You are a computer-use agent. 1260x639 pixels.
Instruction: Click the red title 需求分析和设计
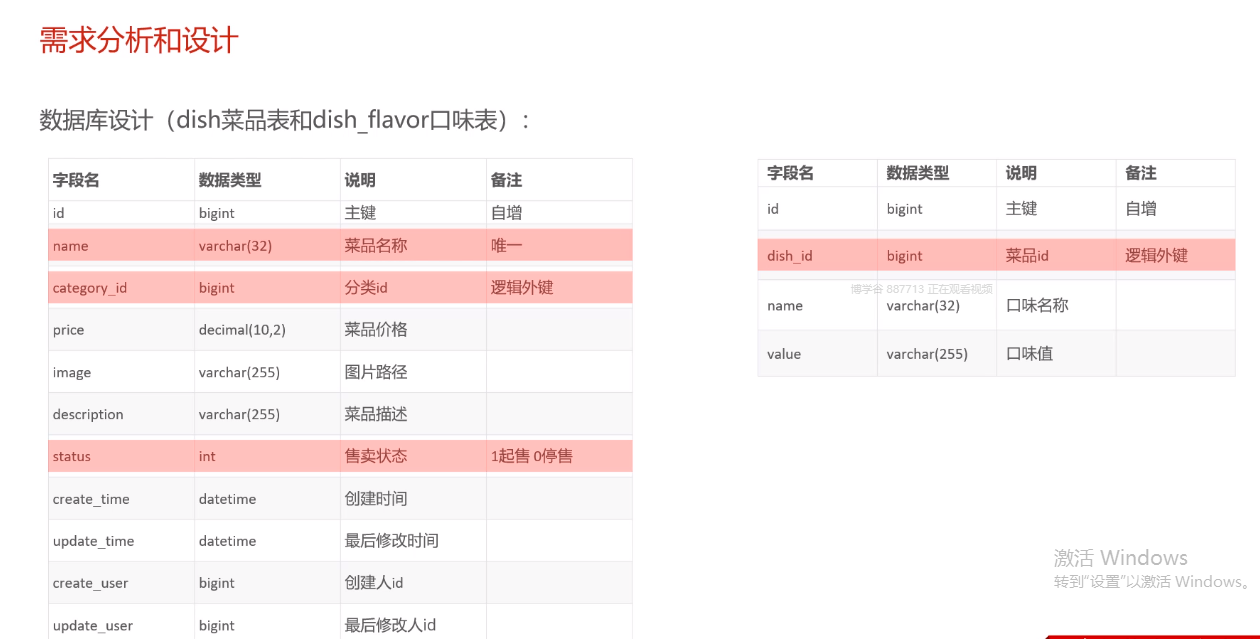pos(138,40)
